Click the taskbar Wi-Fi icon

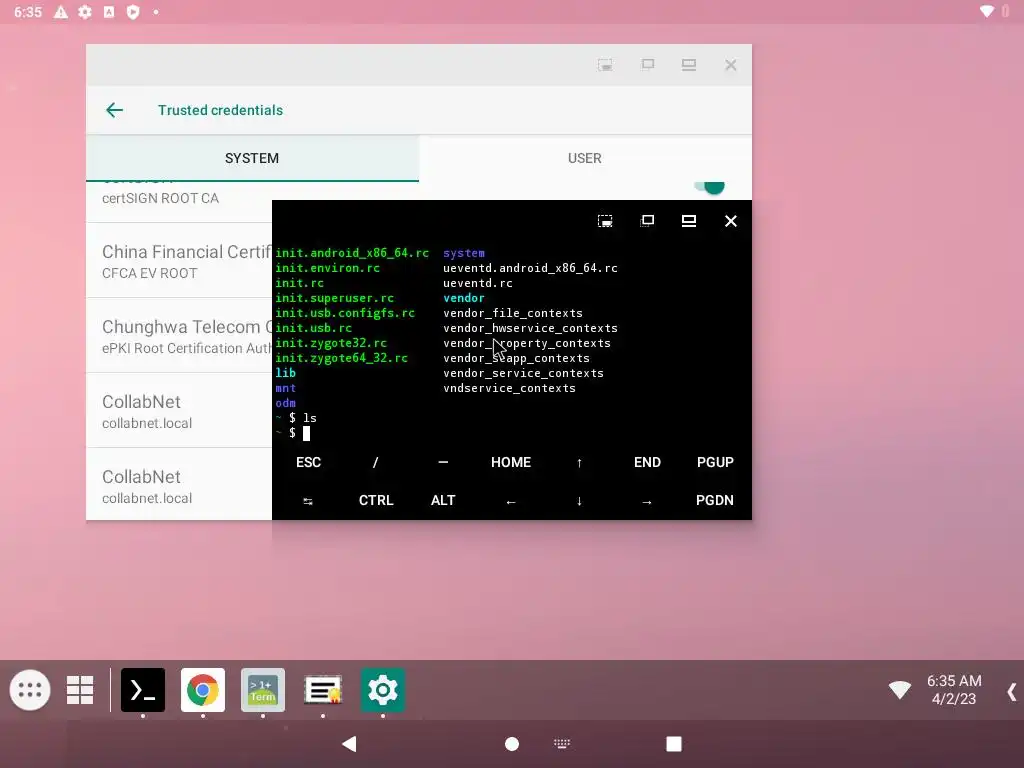click(x=900, y=689)
